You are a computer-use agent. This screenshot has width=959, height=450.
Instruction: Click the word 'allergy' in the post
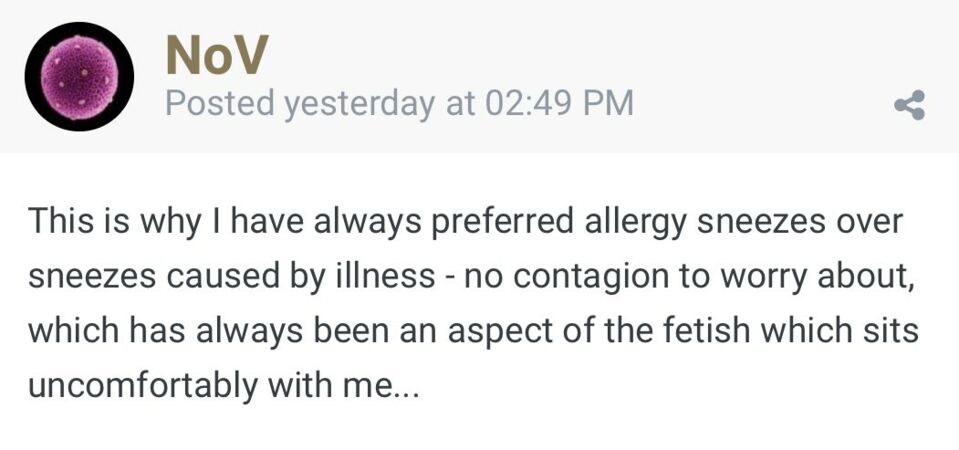636,222
